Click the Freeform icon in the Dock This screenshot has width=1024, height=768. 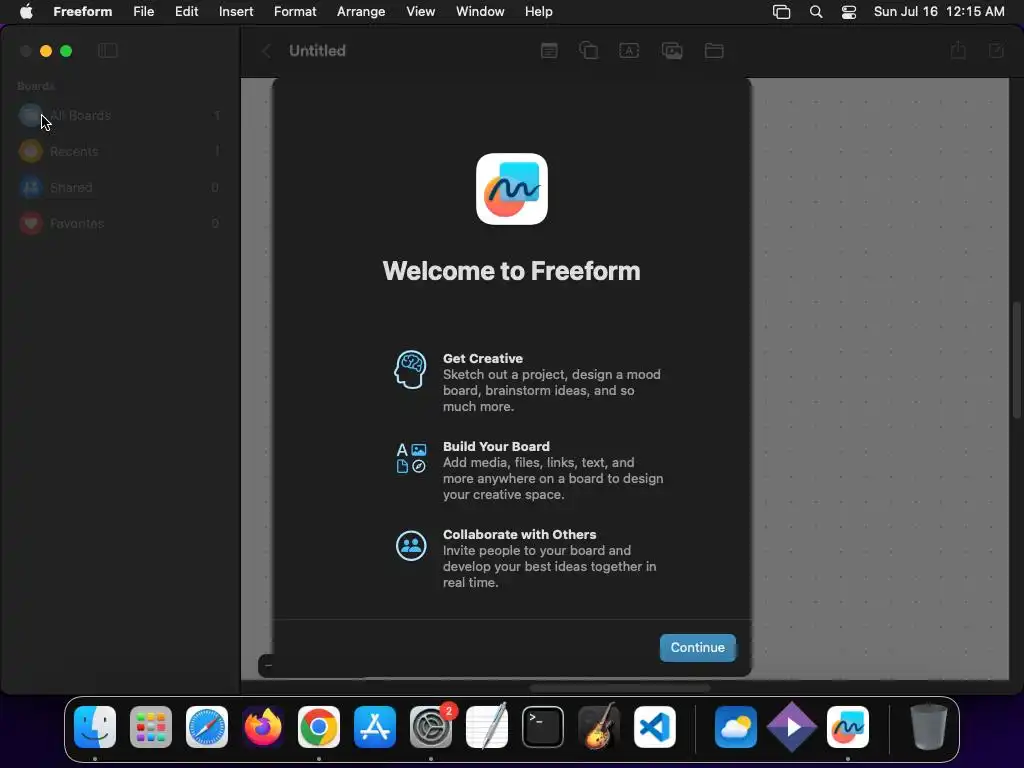(x=848, y=727)
